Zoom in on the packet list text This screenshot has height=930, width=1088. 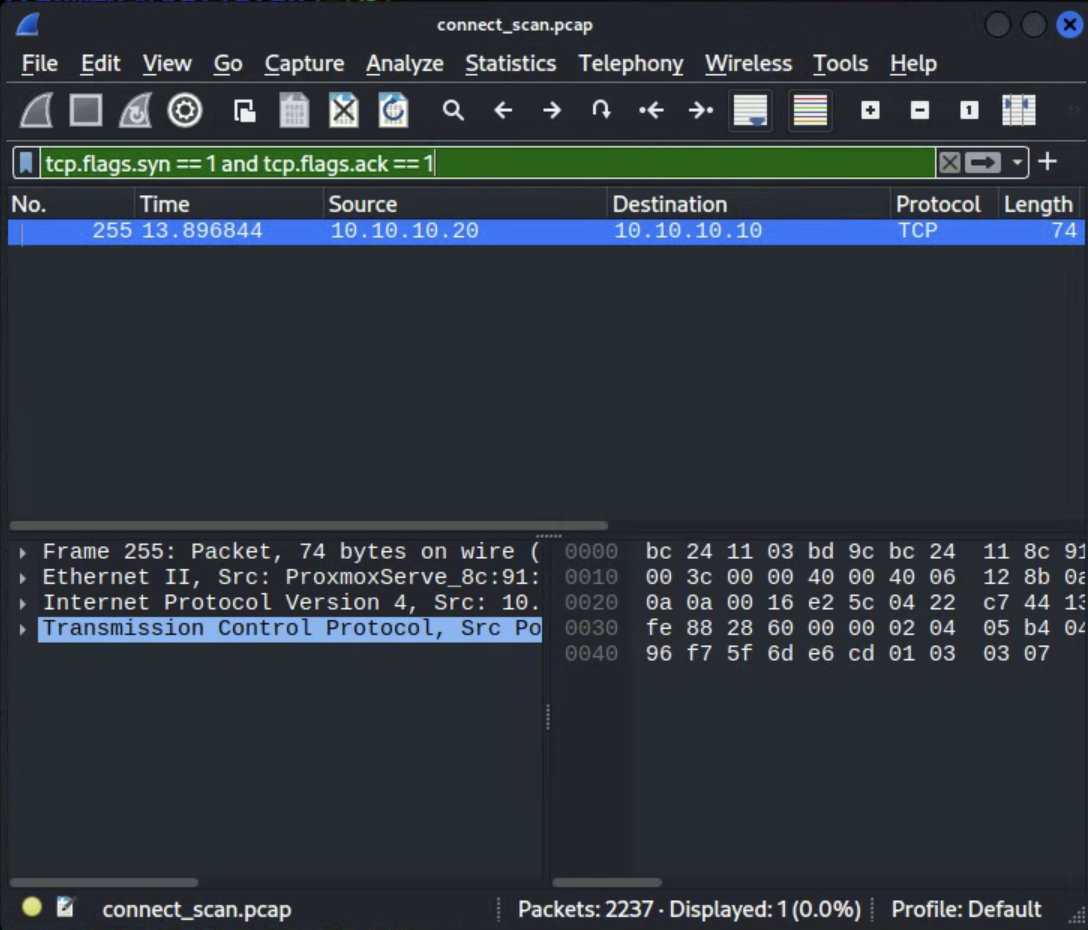tap(869, 110)
